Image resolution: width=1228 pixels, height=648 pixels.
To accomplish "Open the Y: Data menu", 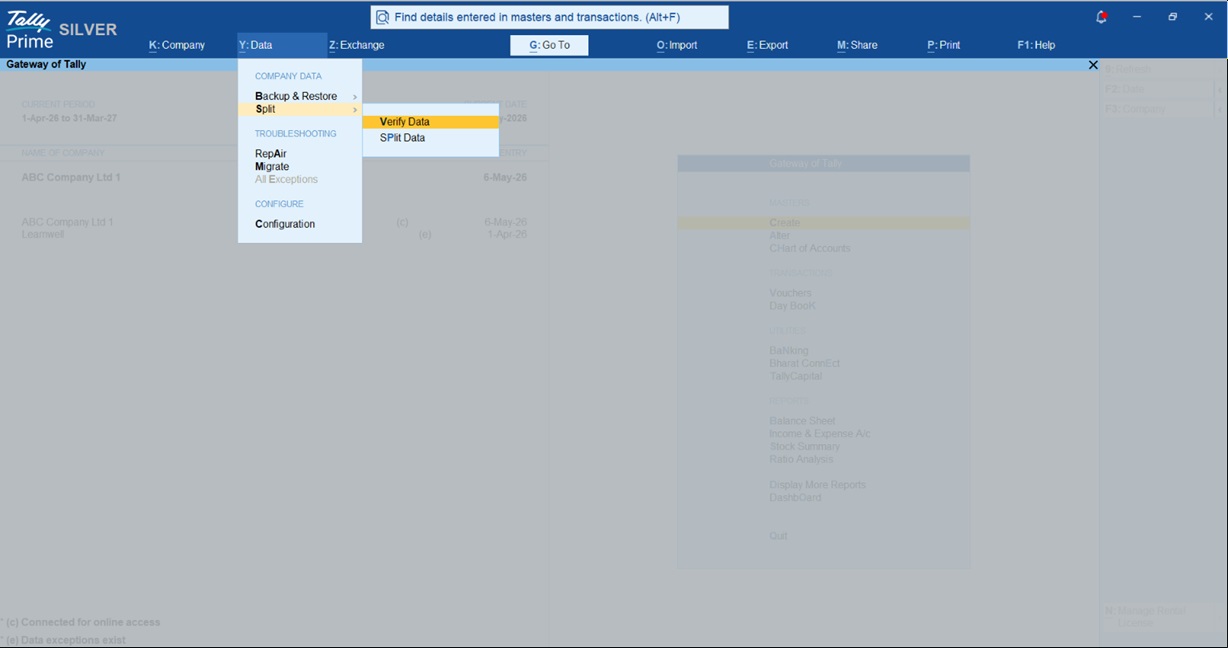I will (x=256, y=45).
